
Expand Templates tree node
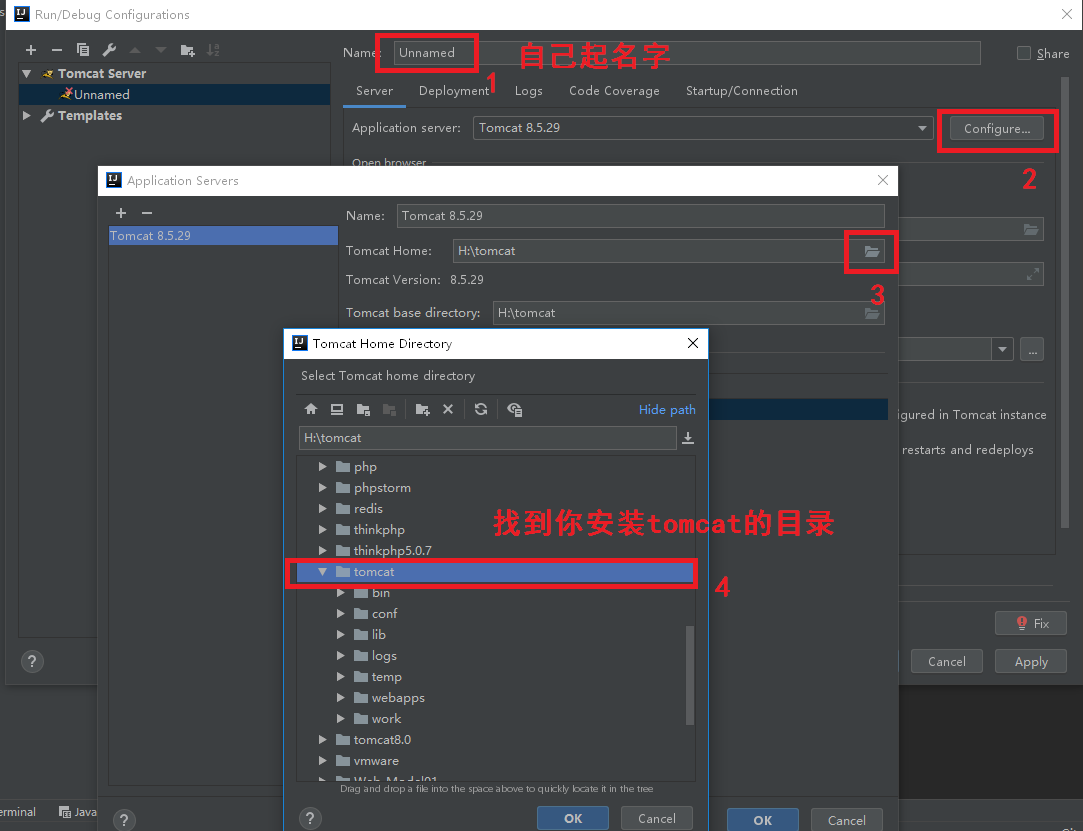coord(26,115)
